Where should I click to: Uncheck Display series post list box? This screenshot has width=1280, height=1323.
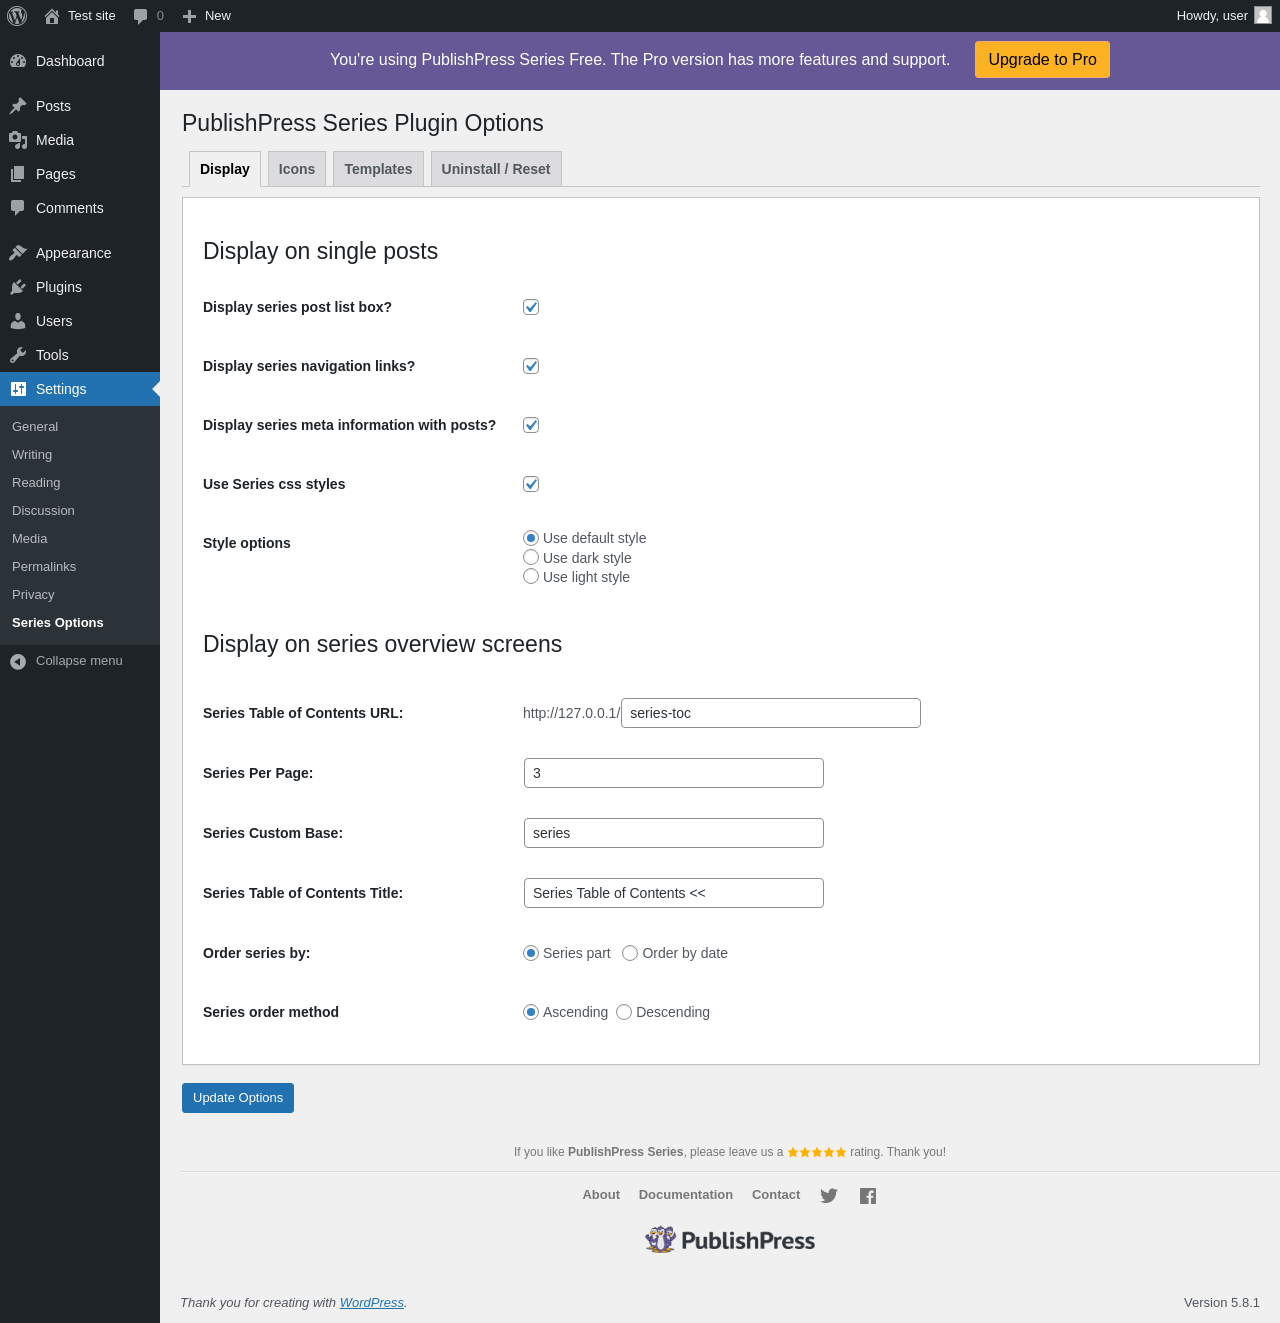click(531, 307)
